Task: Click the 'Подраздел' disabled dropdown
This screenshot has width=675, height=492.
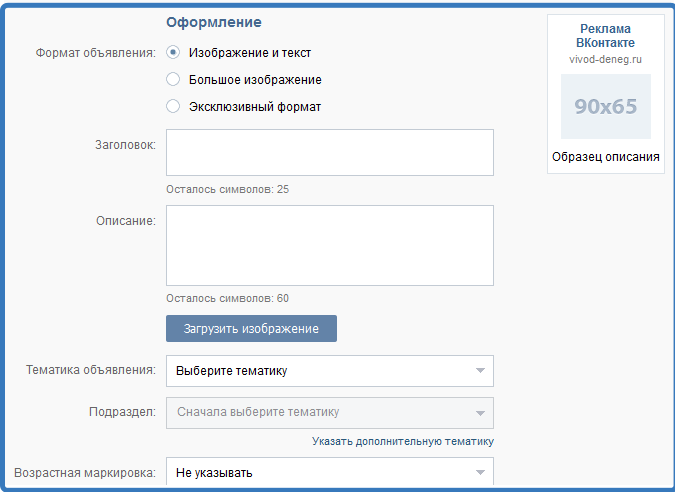Action: click(329, 412)
